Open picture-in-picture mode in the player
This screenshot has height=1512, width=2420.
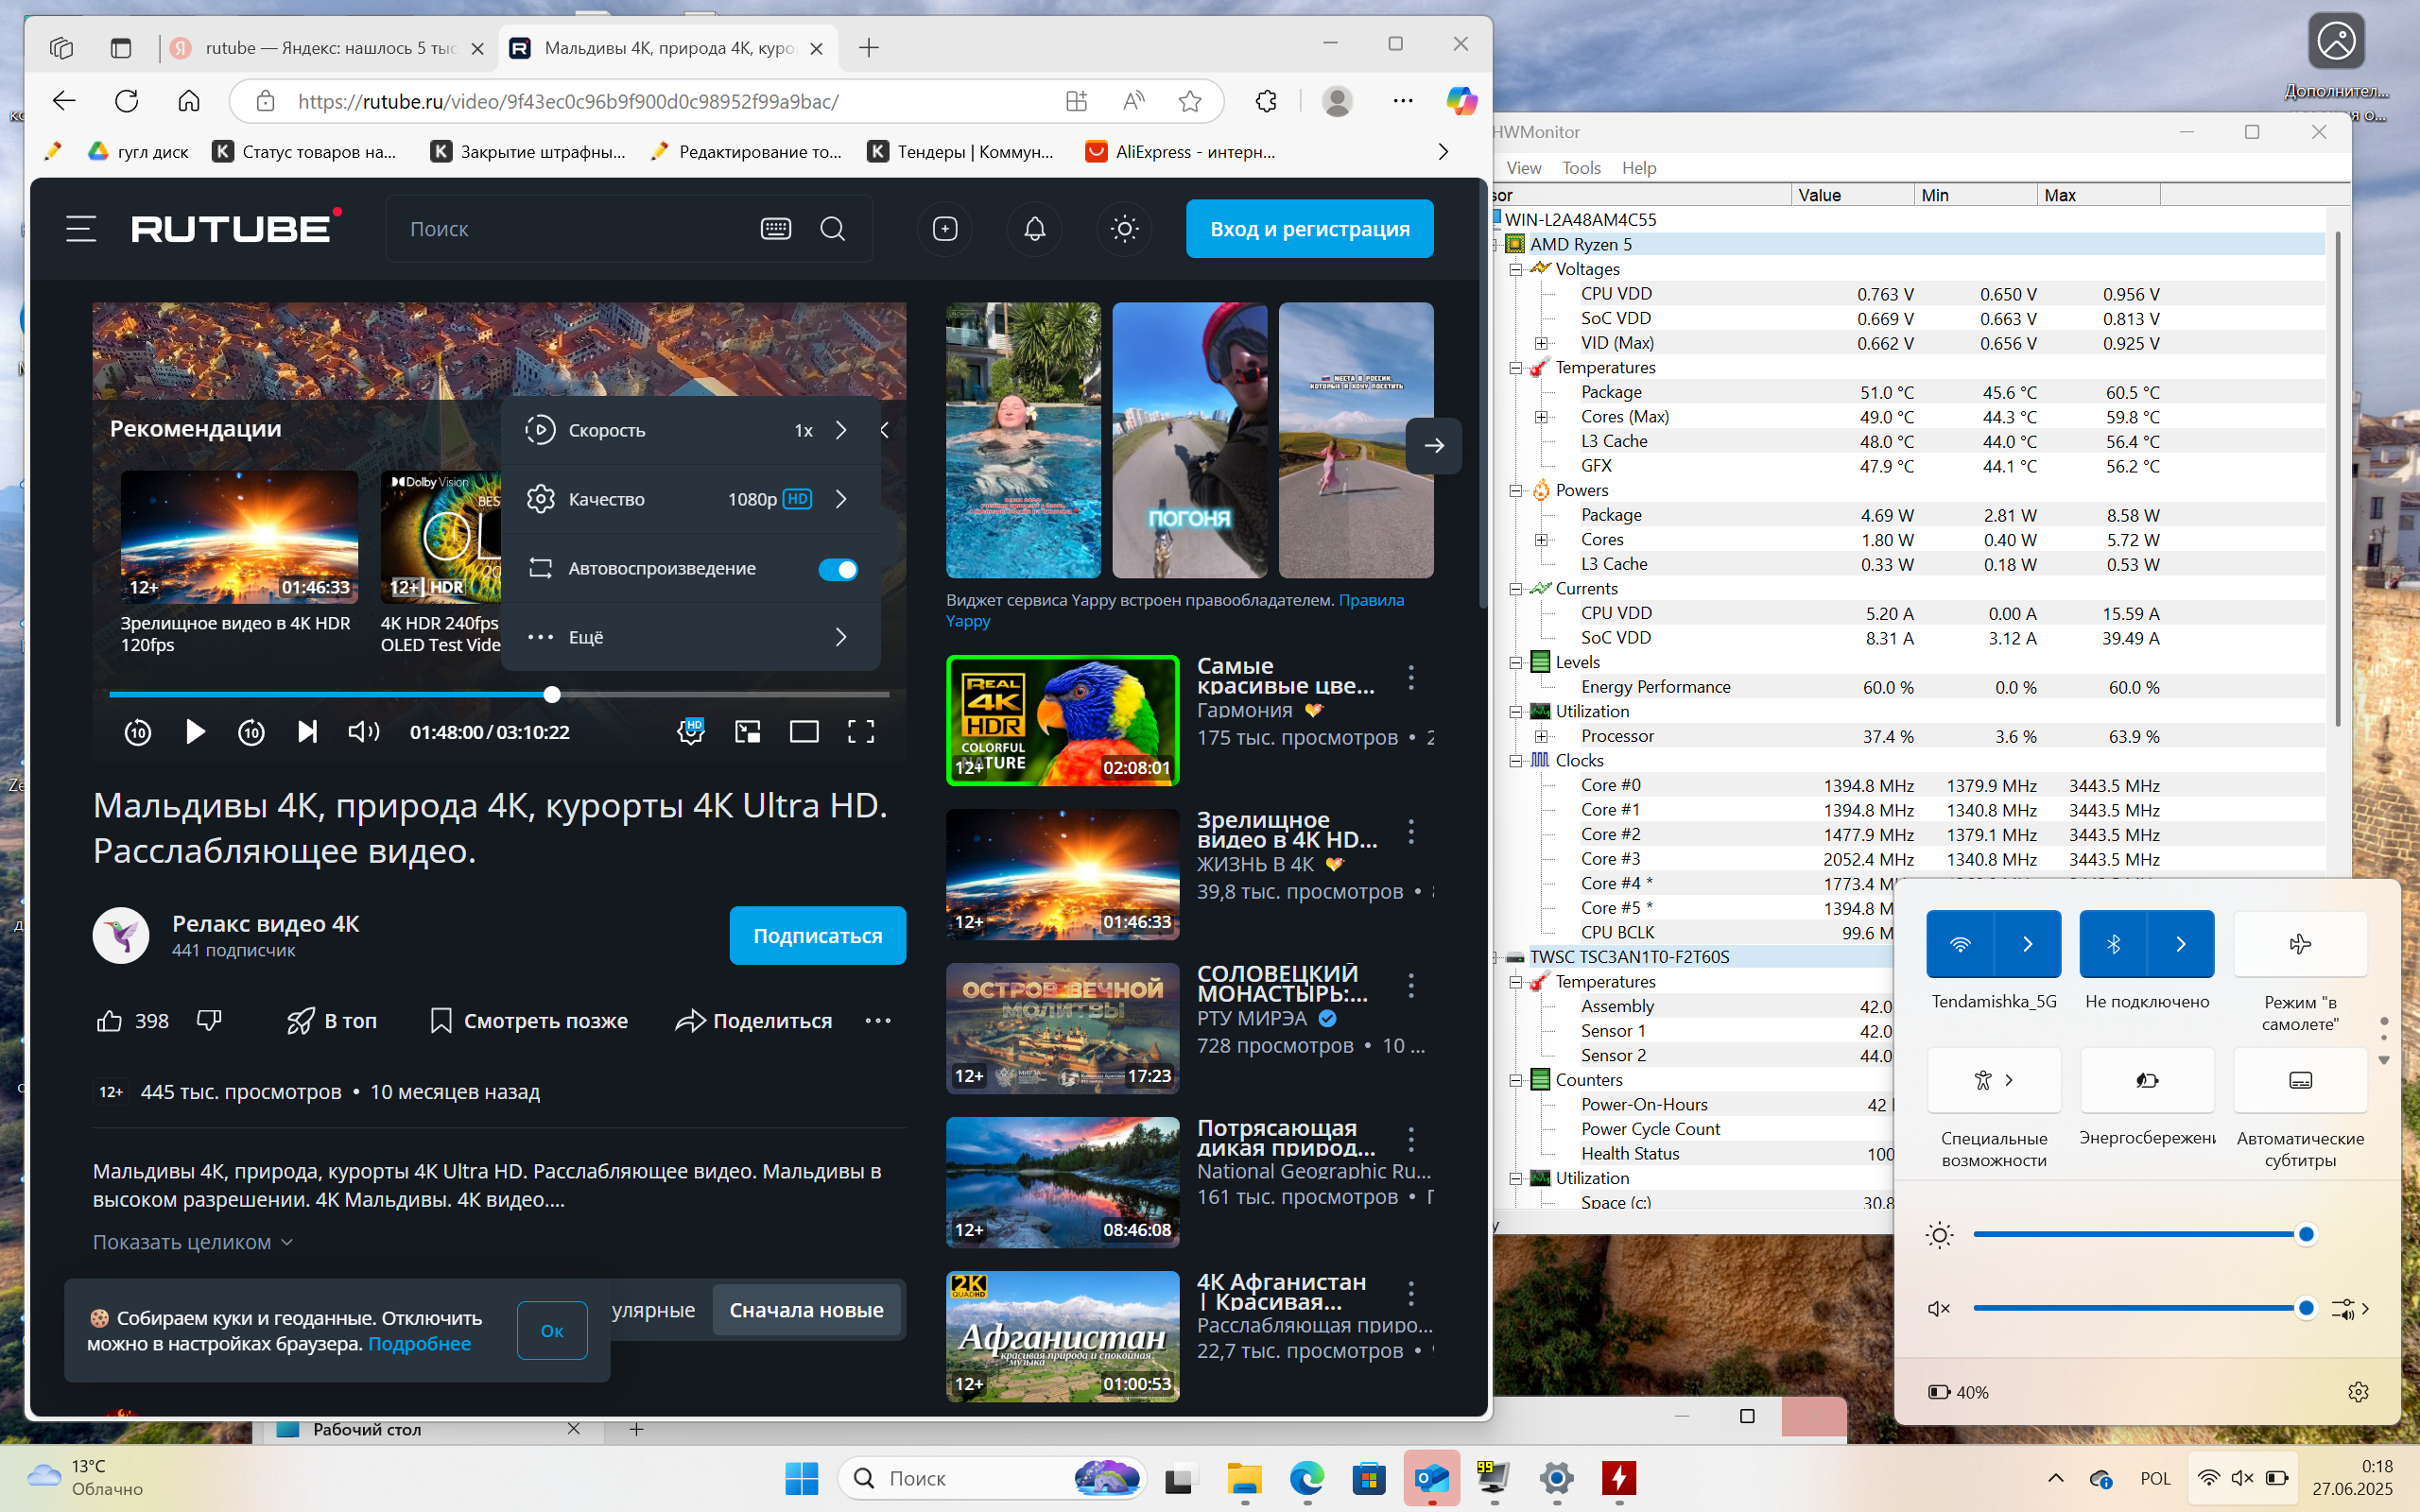(x=747, y=732)
